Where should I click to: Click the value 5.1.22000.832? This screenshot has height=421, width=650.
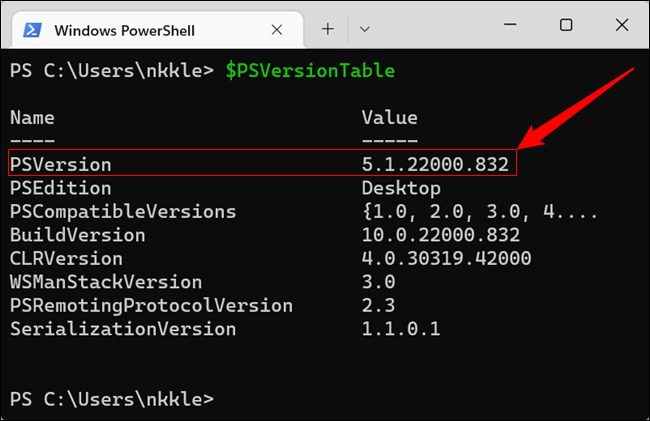(x=435, y=164)
